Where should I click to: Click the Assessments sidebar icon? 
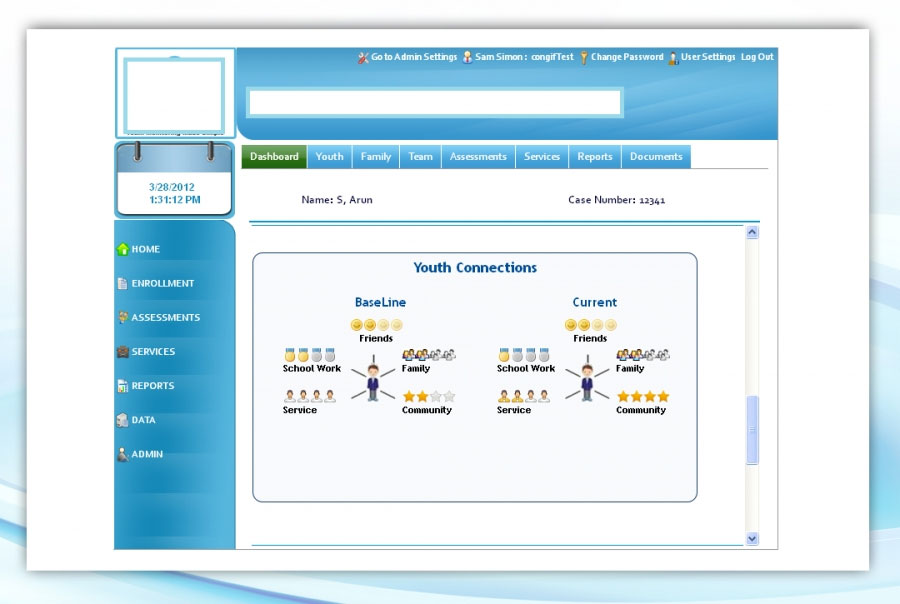click(x=122, y=317)
